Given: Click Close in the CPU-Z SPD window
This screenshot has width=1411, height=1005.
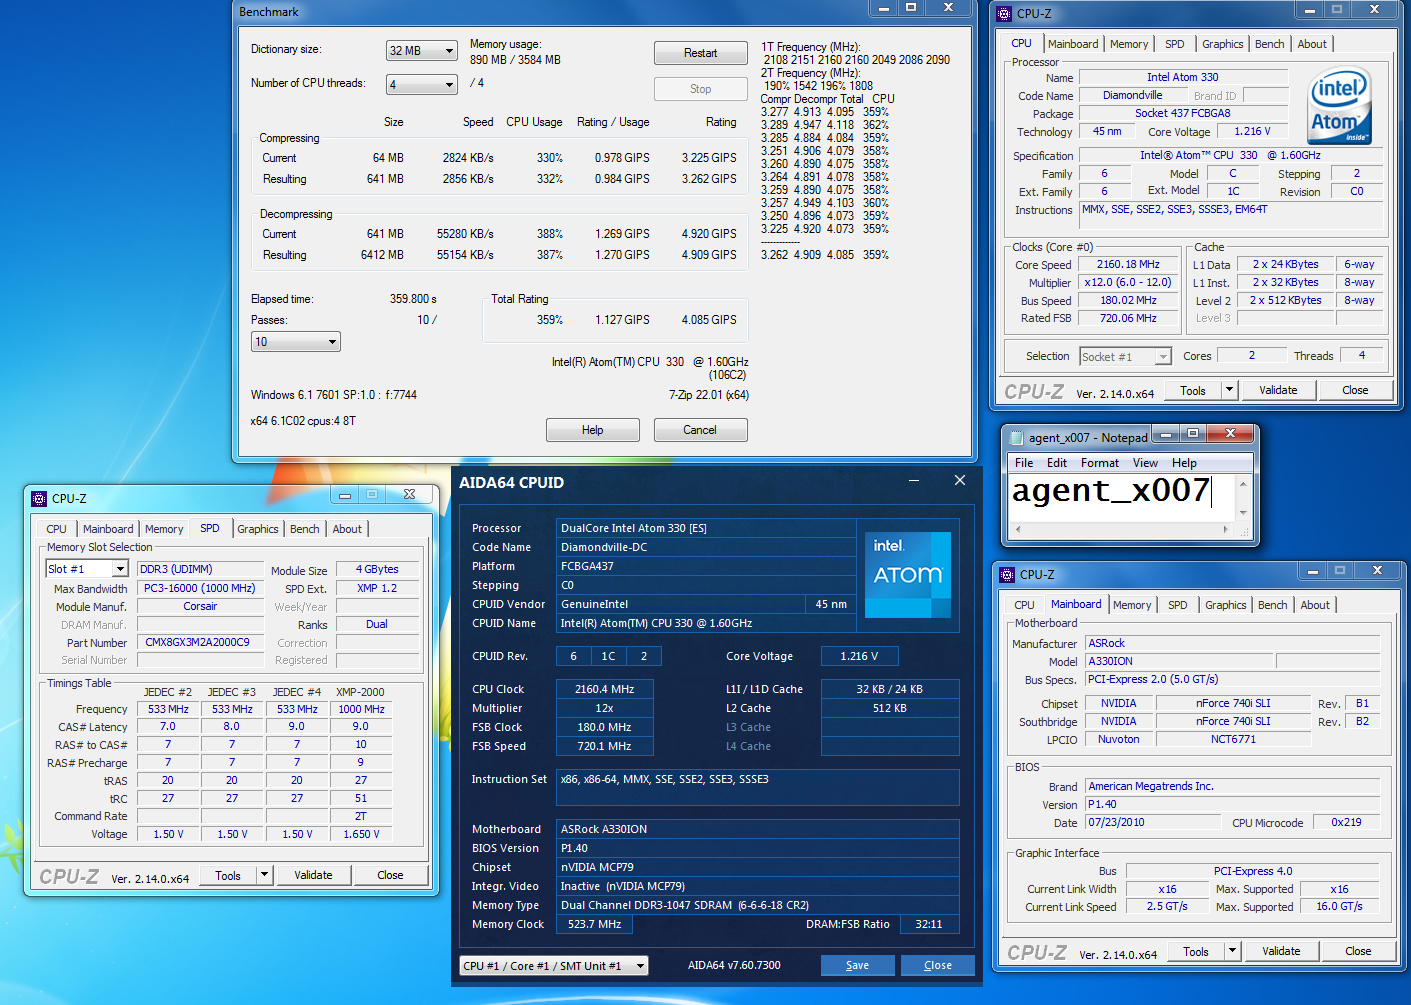Looking at the screenshot, I should point(390,875).
